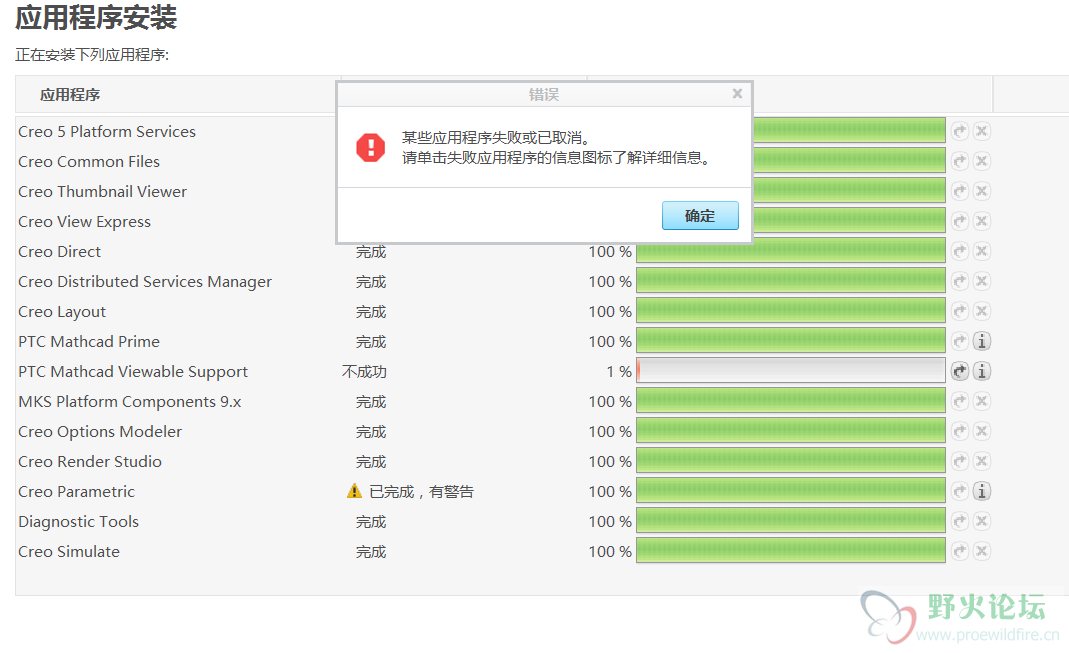1069x653 pixels.
Task: Retry icon for Creo Render Studio
Action: pyautogui.click(x=960, y=461)
